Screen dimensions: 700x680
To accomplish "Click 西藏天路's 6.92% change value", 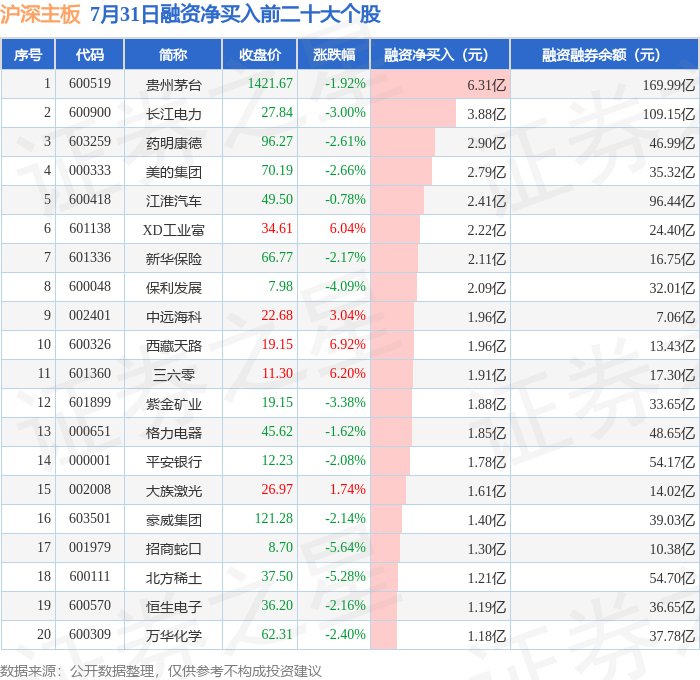I will tap(346, 345).
